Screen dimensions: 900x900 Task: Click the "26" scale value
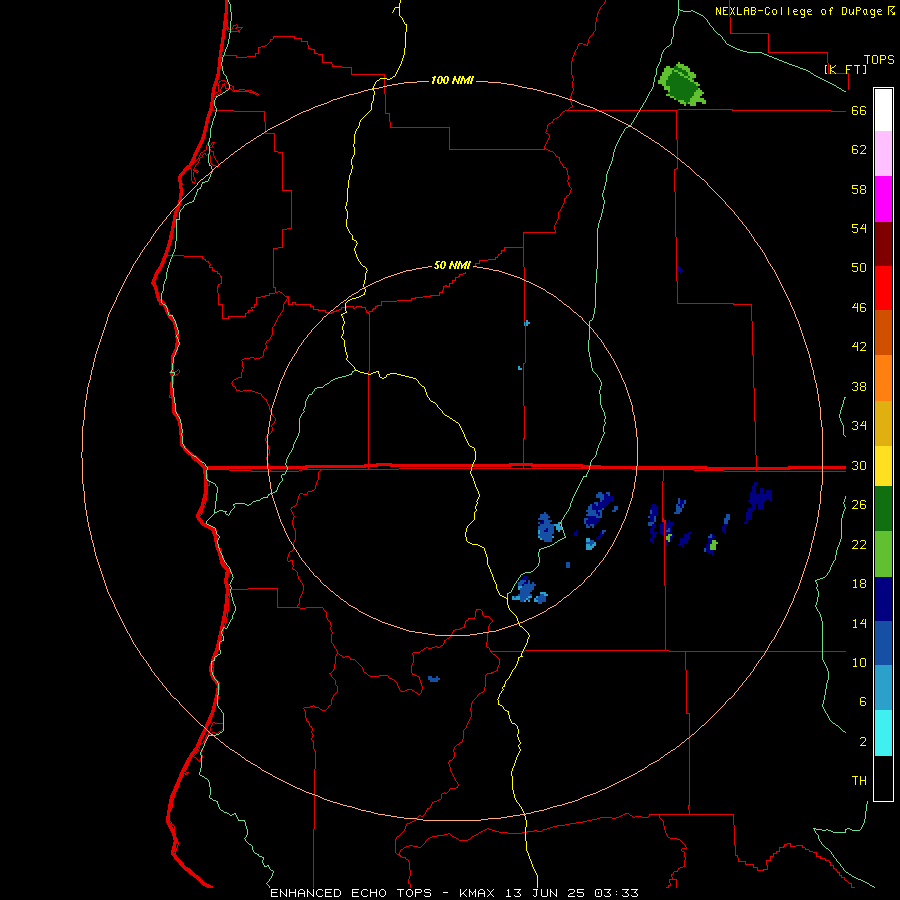[x=859, y=505]
